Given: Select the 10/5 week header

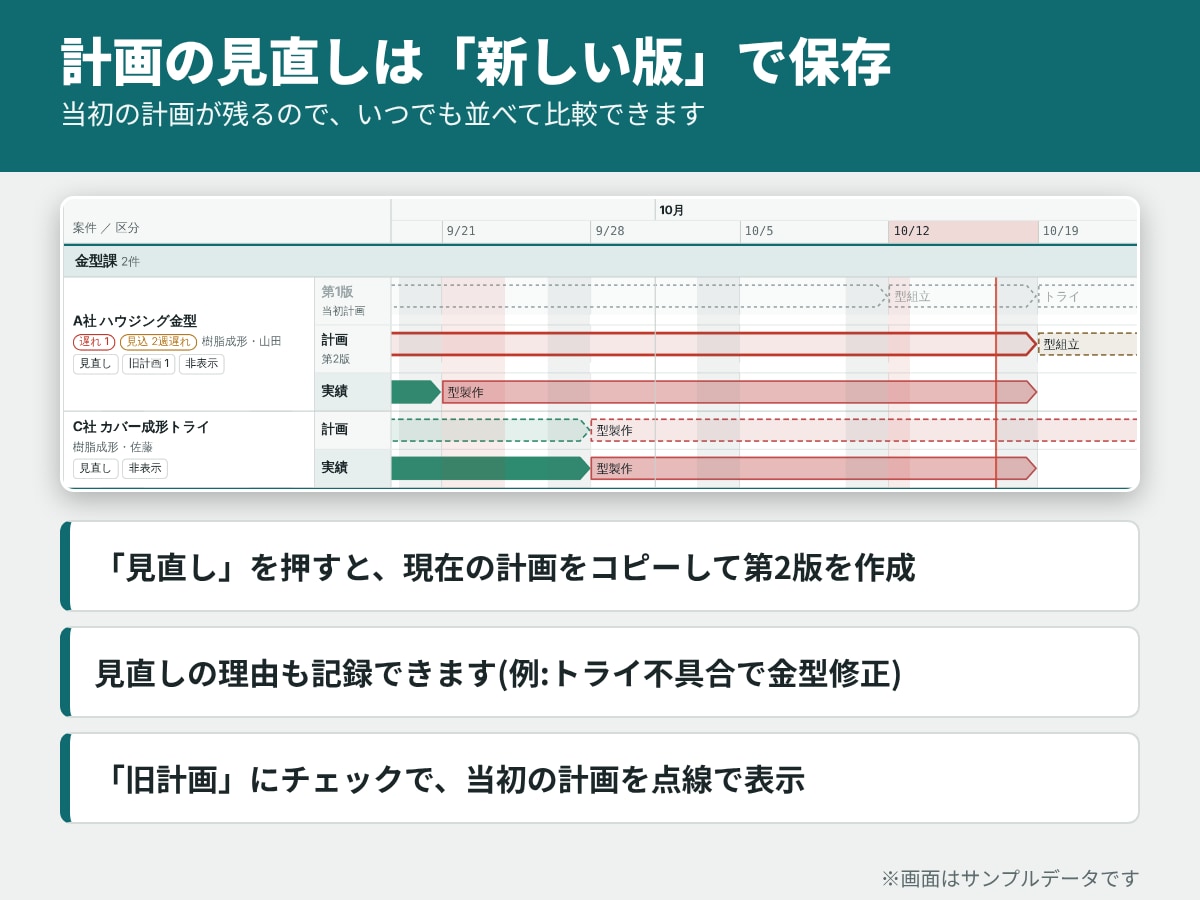Looking at the screenshot, I should click(814, 231).
